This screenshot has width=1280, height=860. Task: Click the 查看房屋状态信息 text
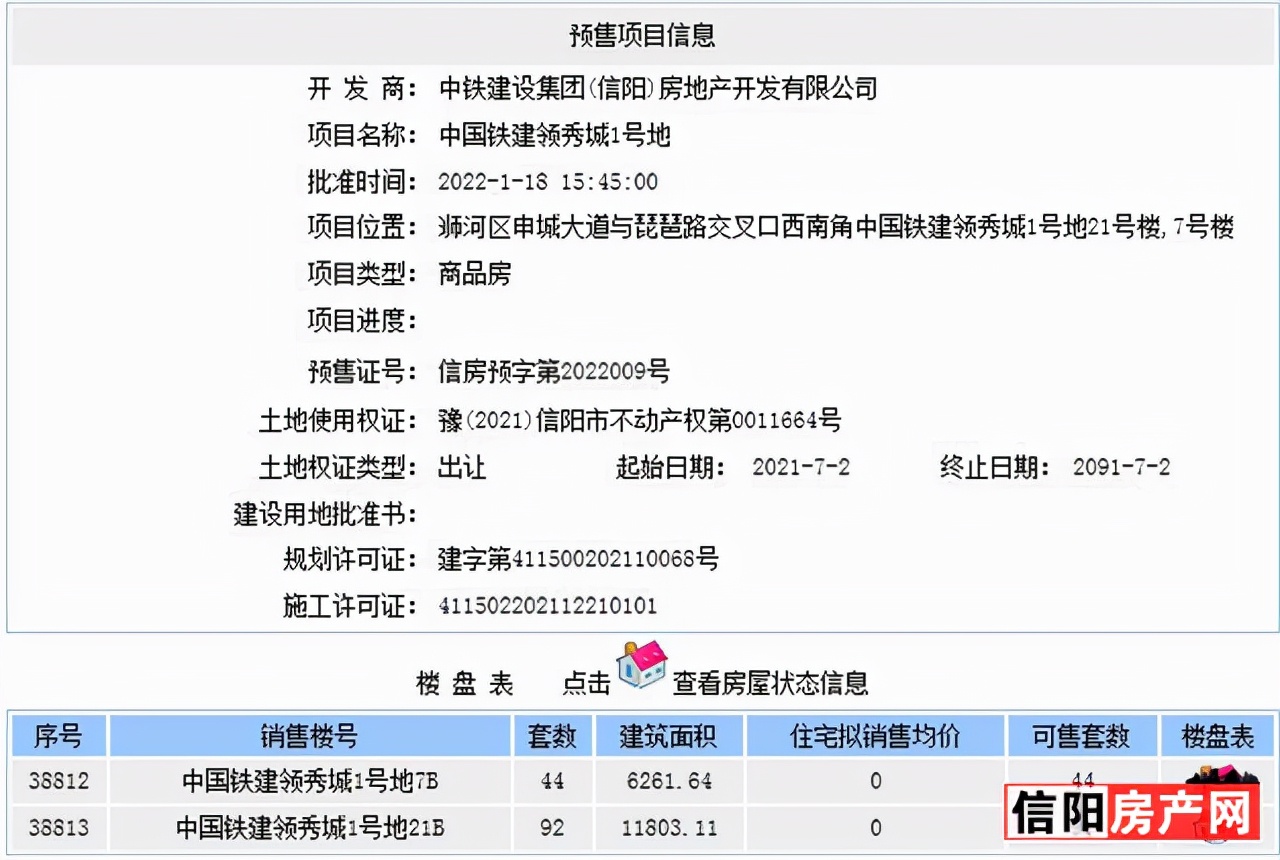tap(771, 683)
